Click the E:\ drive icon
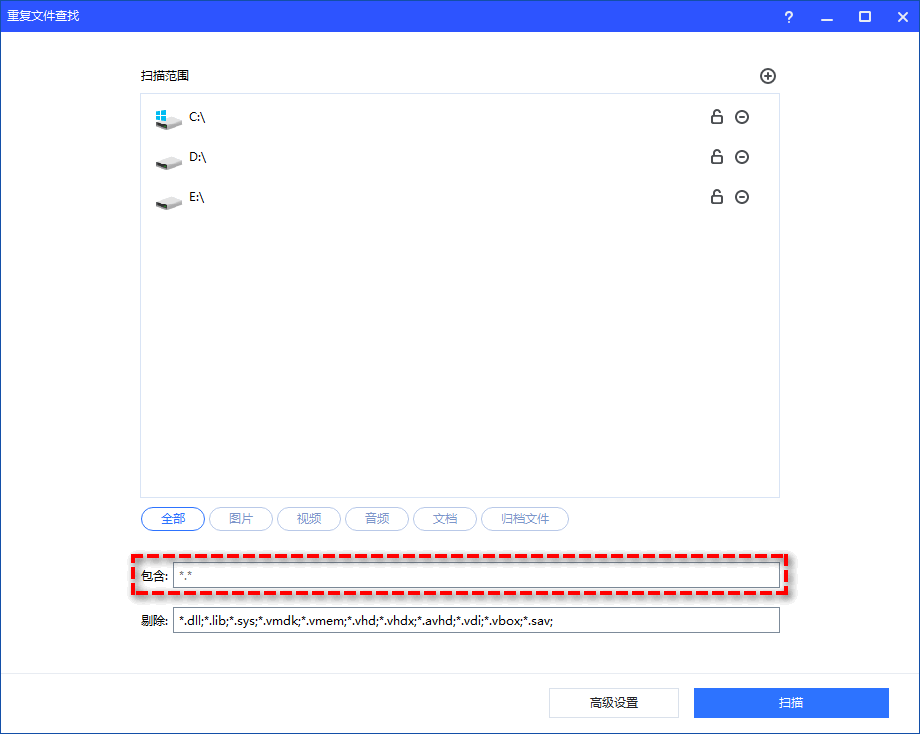Image resolution: width=920 pixels, height=734 pixels. [x=167, y=198]
